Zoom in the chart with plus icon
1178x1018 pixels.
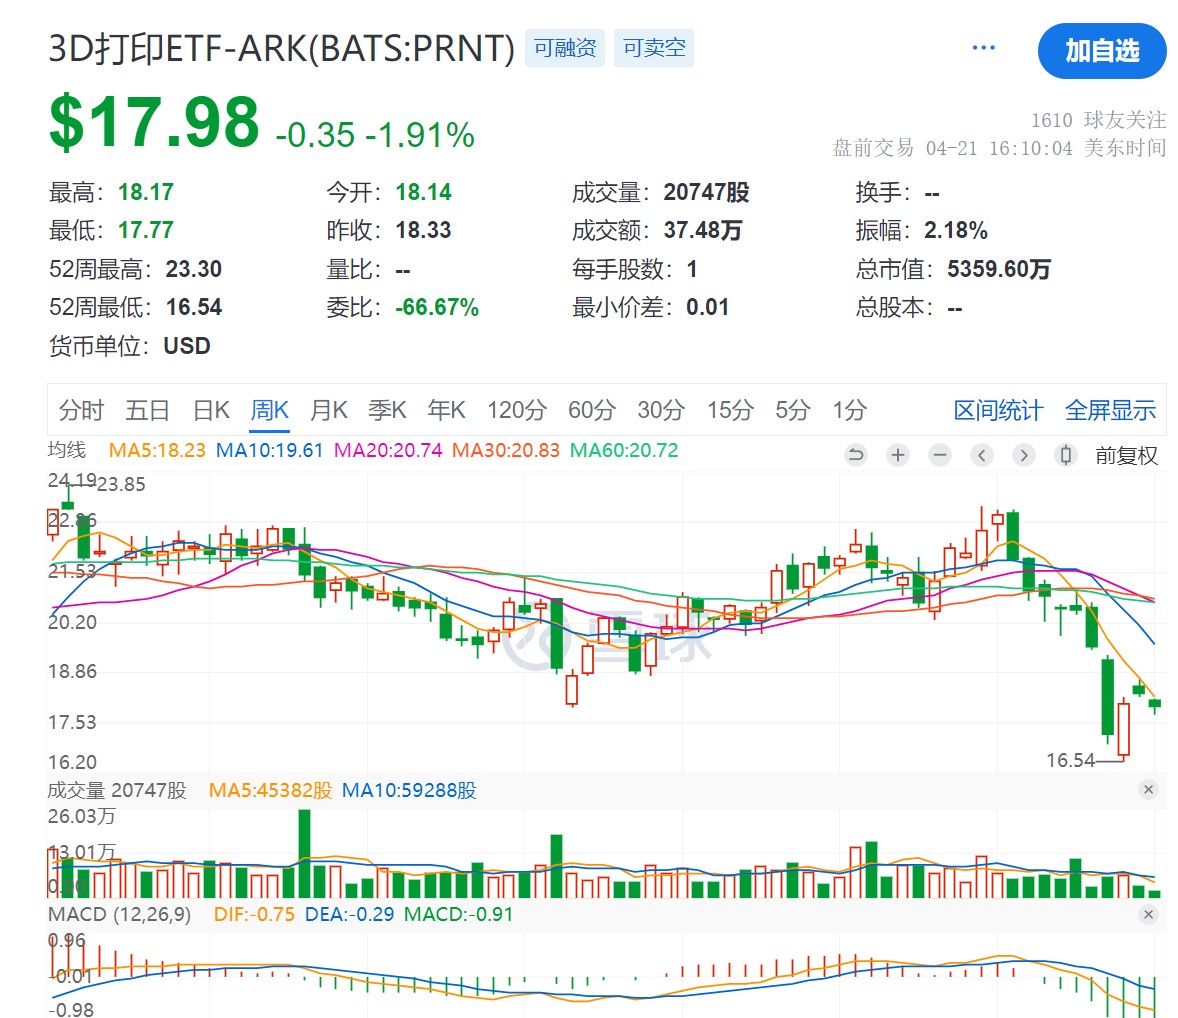(x=898, y=456)
